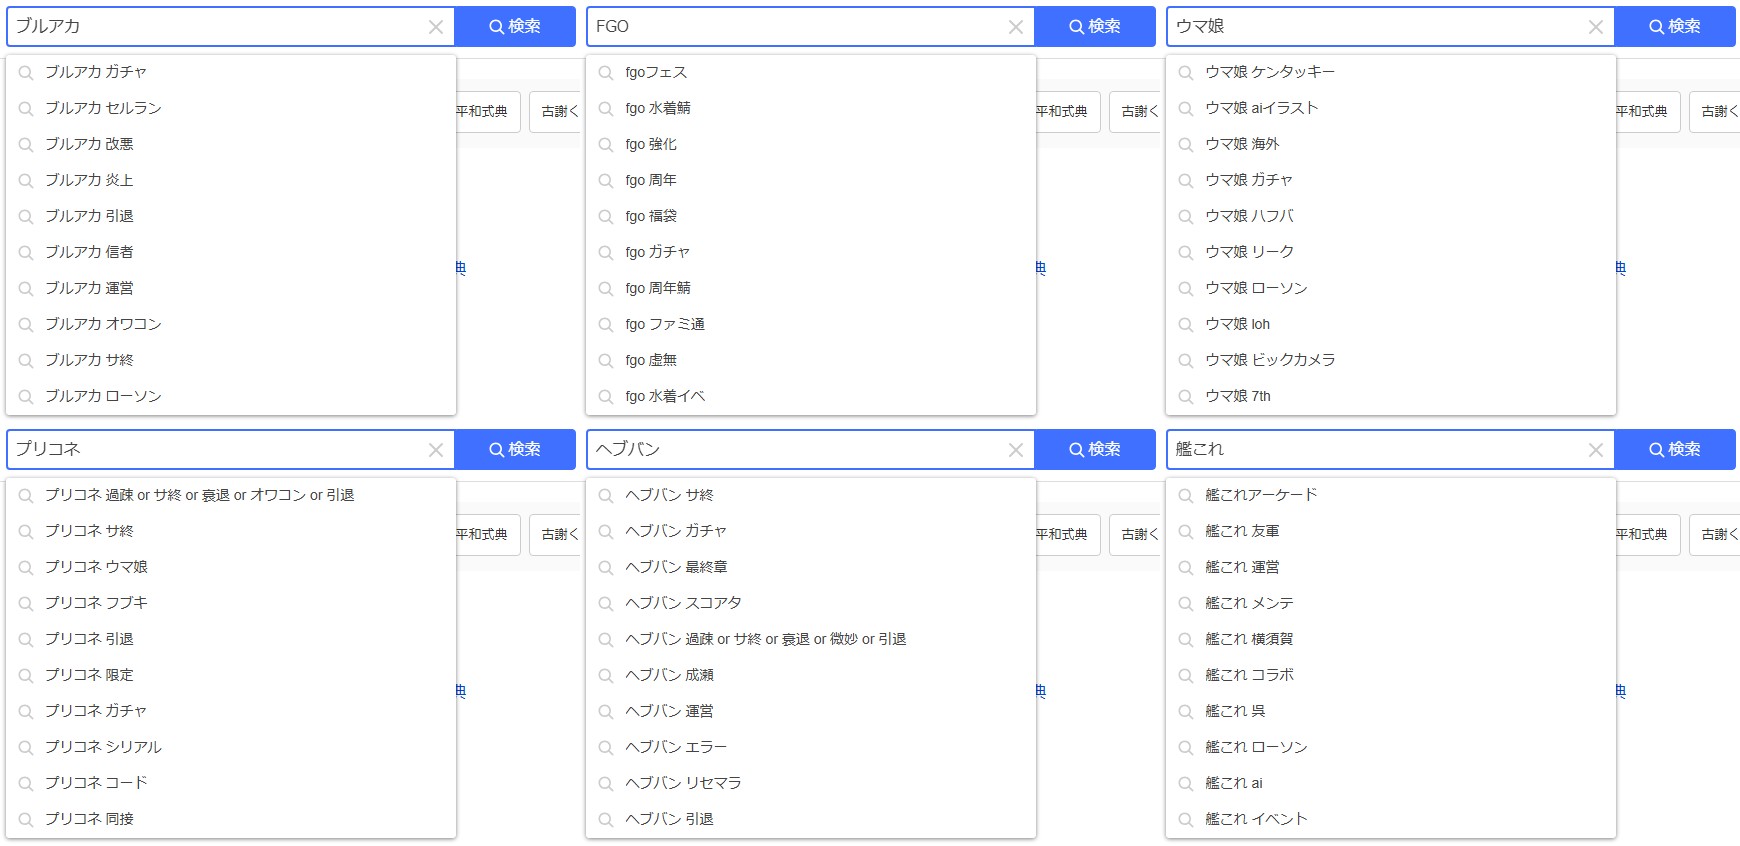Click the 検索 button beside the FGO query

pos(1095,27)
